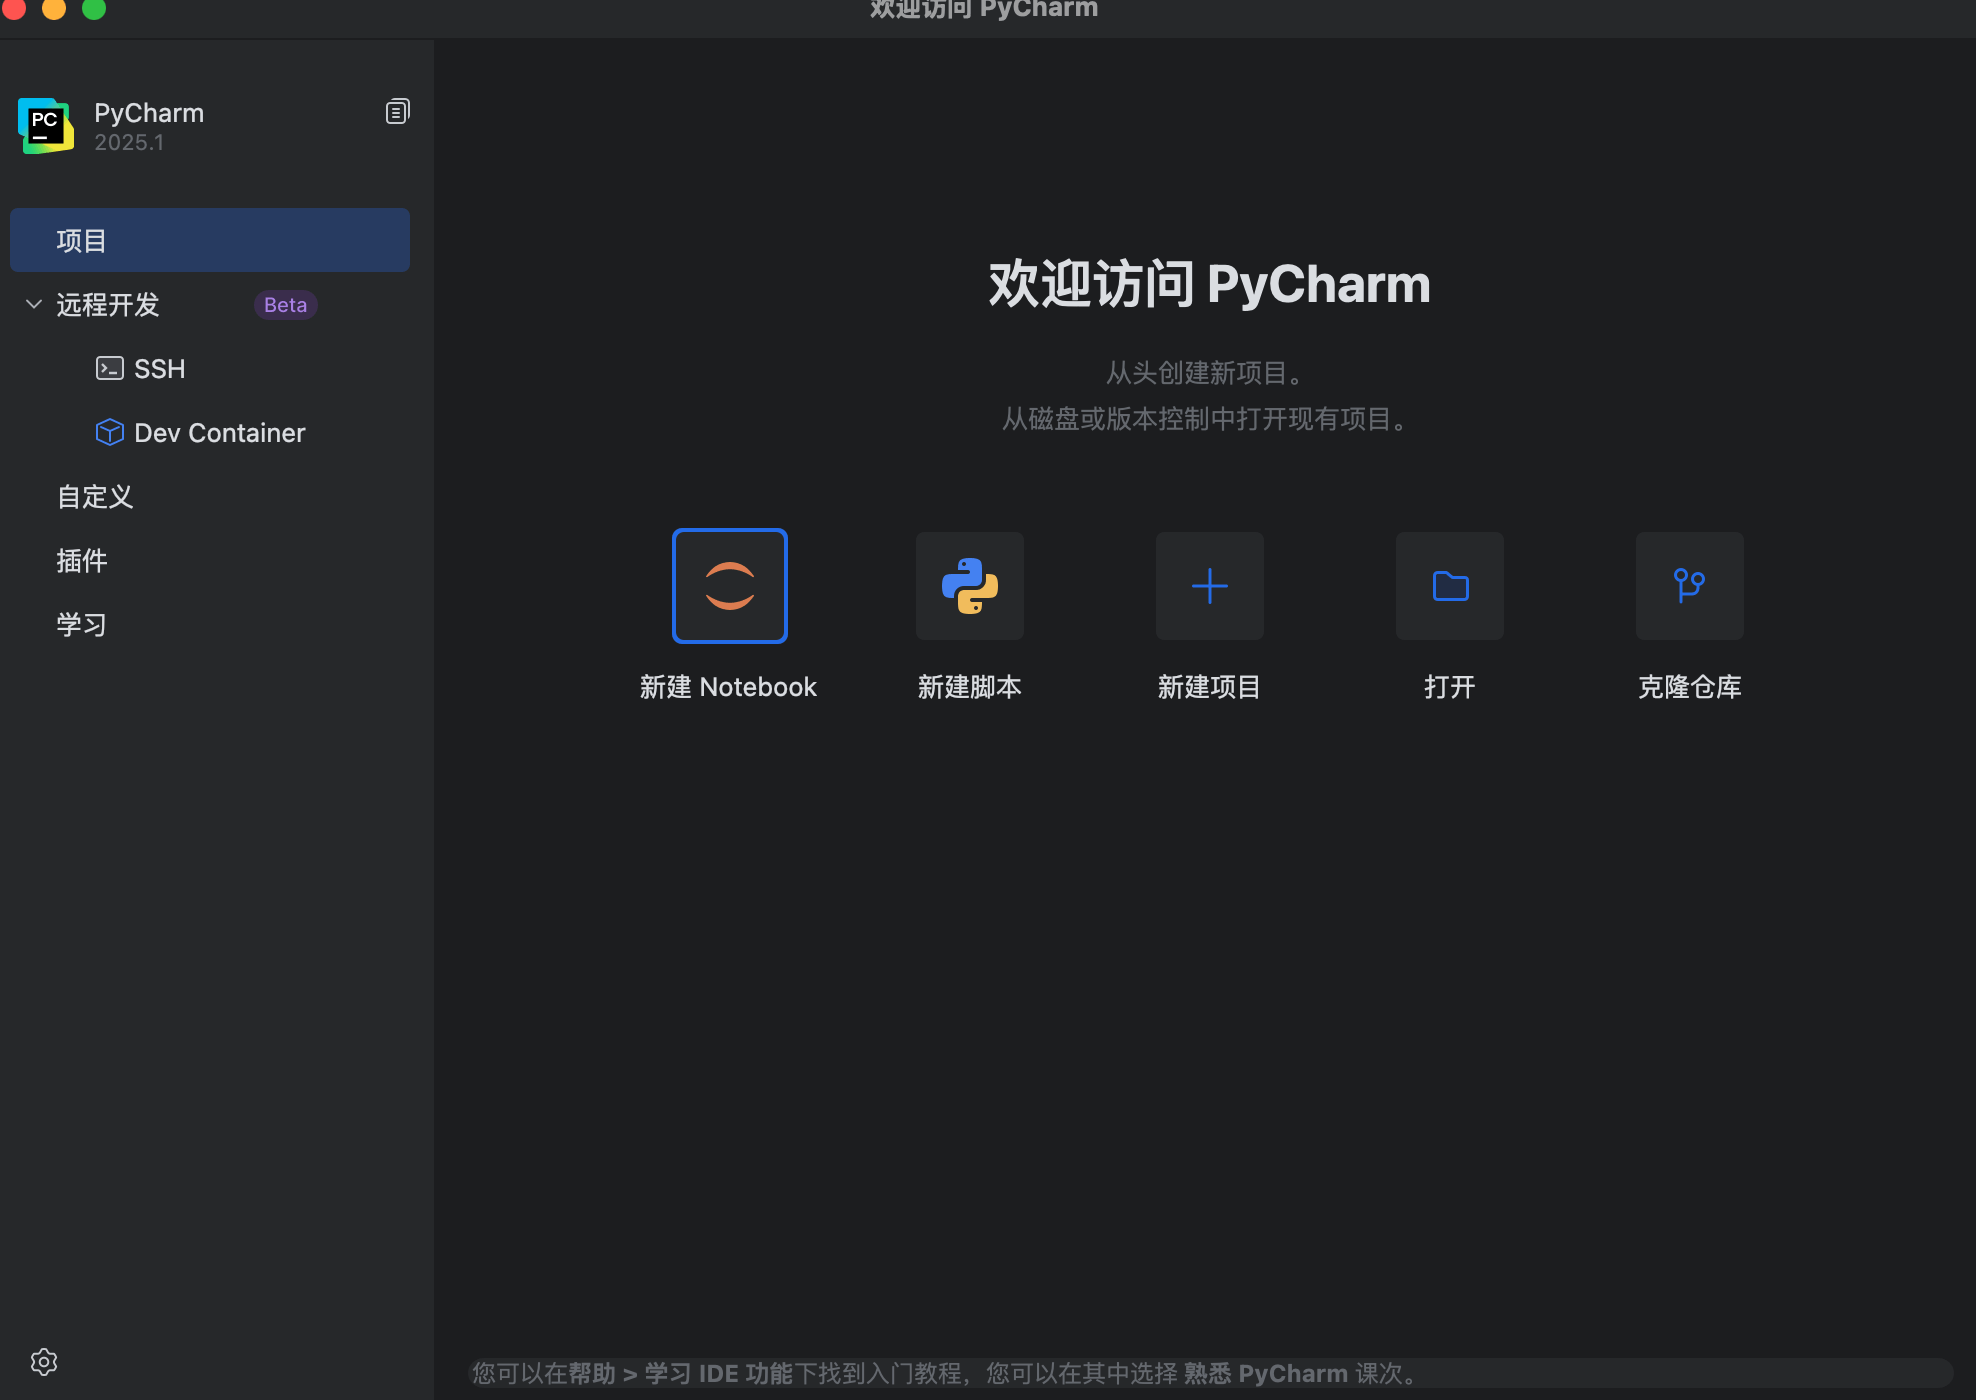Open the settings gear at bottom left
This screenshot has width=1976, height=1400.
(x=44, y=1362)
